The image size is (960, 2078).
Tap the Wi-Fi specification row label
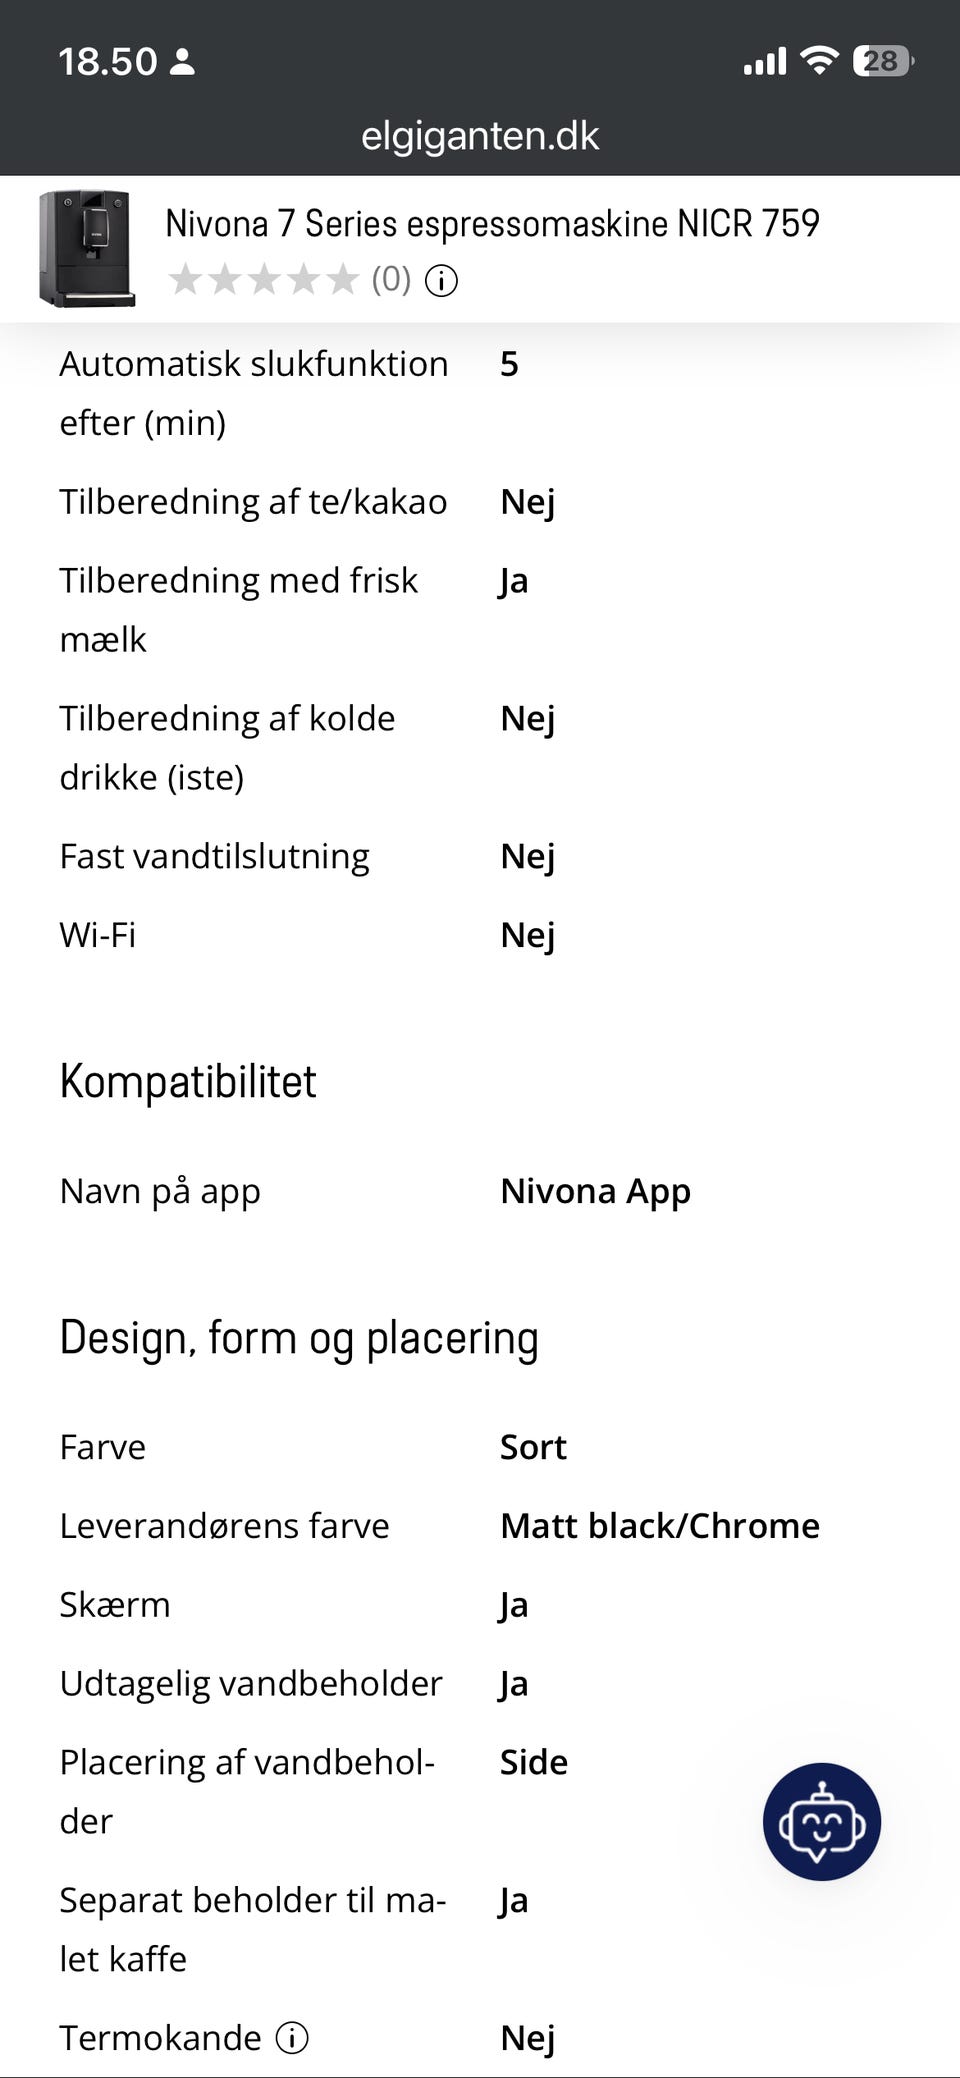[x=98, y=935]
